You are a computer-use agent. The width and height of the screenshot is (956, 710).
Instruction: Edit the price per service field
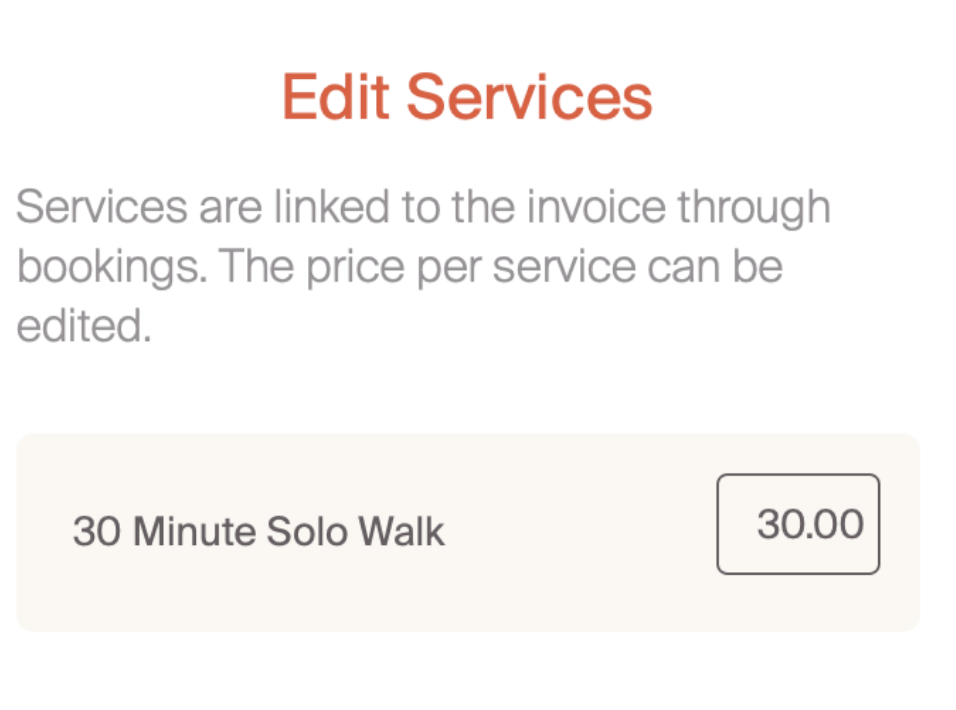(x=798, y=524)
